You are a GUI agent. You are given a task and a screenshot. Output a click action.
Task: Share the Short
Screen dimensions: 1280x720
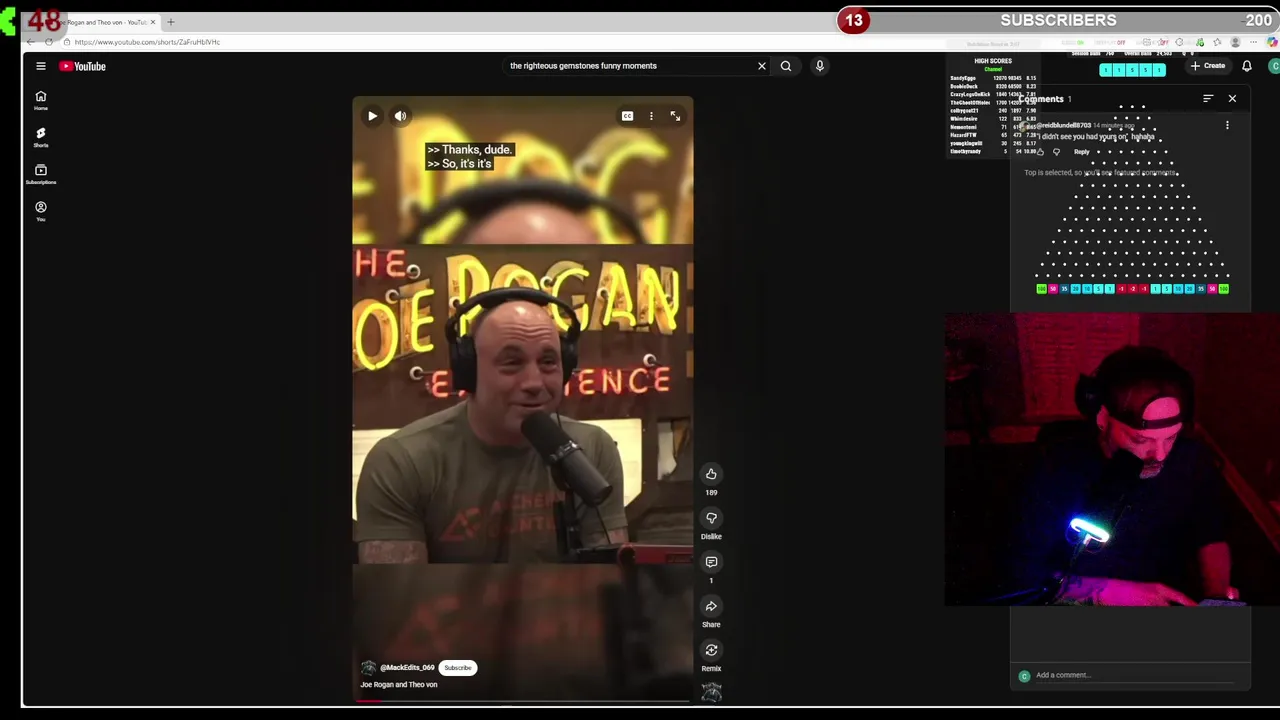[x=711, y=606]
